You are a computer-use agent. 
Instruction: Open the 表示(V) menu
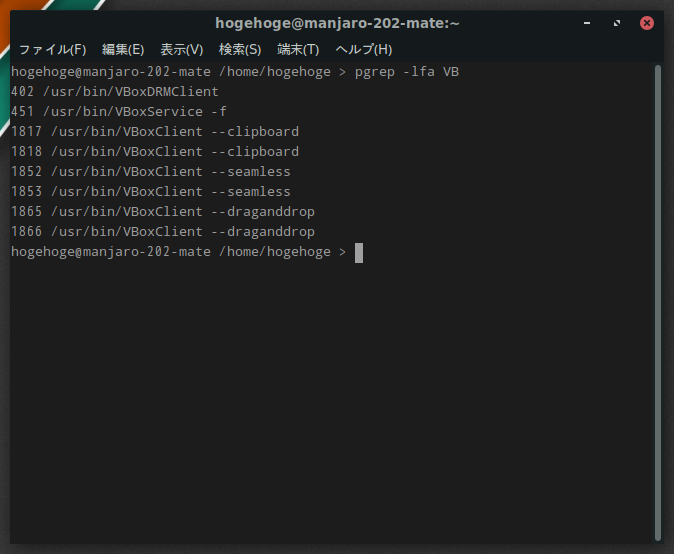181,49
